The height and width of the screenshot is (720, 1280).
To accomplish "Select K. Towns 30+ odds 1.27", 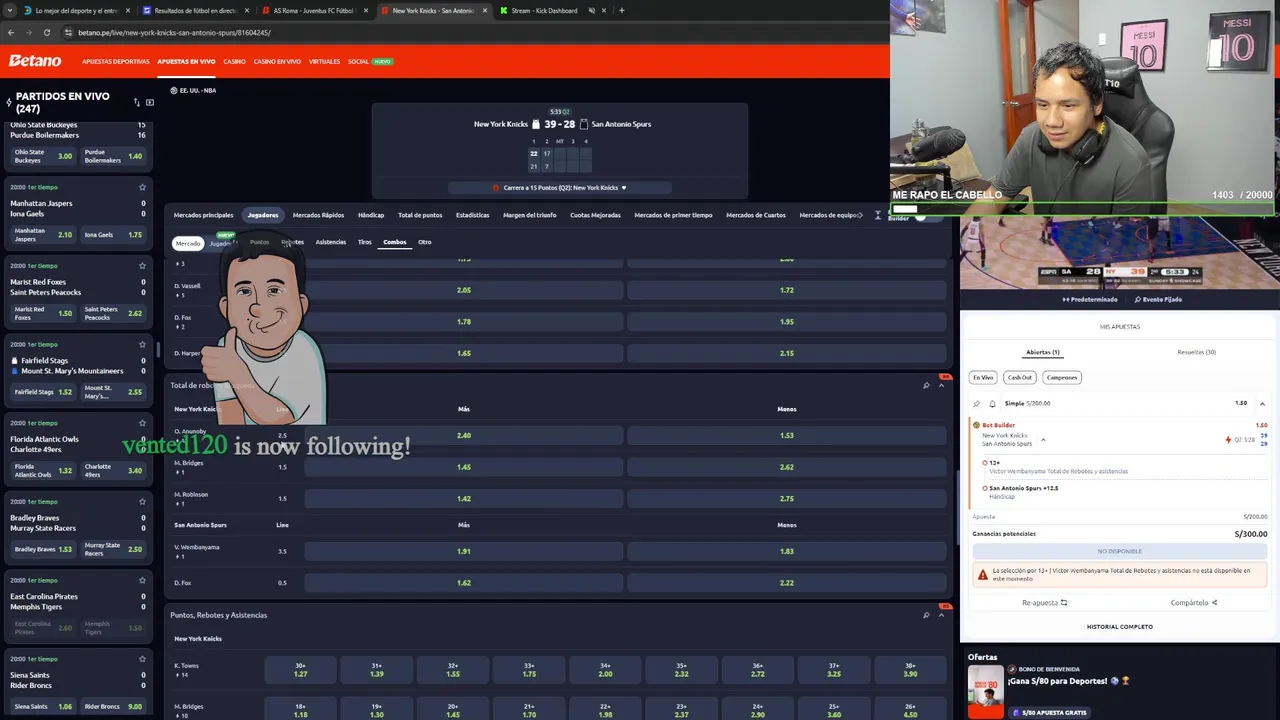I will (x=300, y=670).
